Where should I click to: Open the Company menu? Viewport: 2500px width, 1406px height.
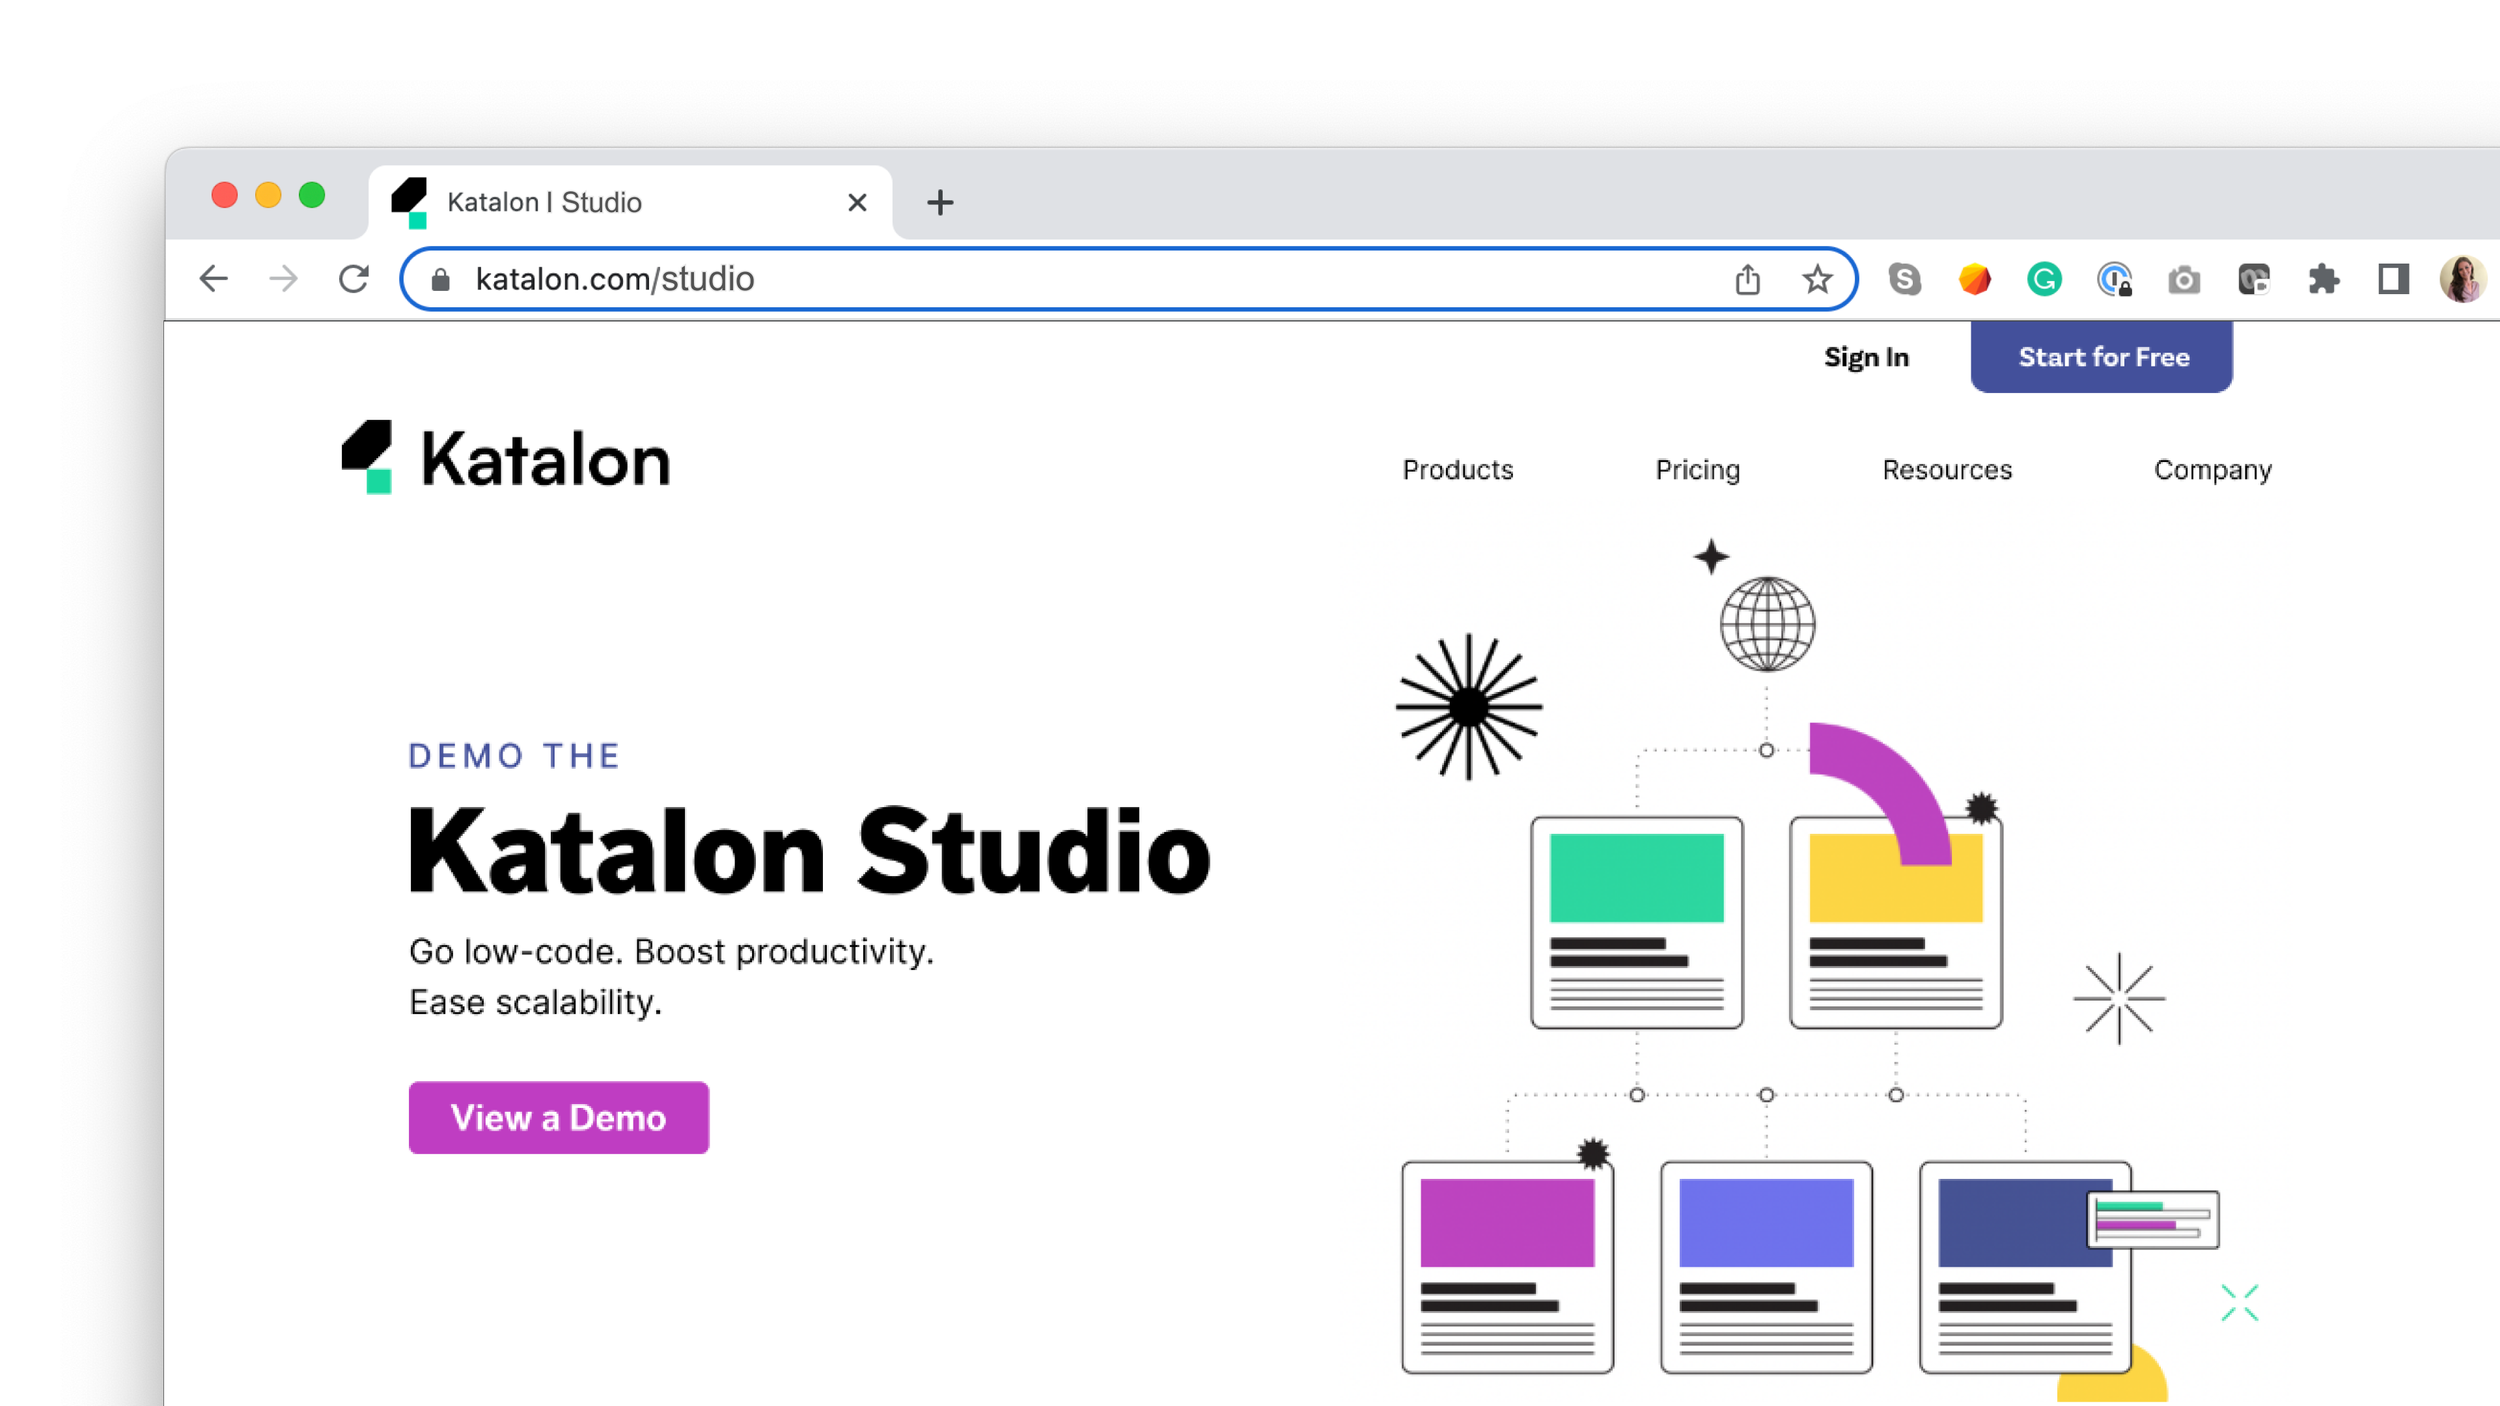(x=2213, y=470)
